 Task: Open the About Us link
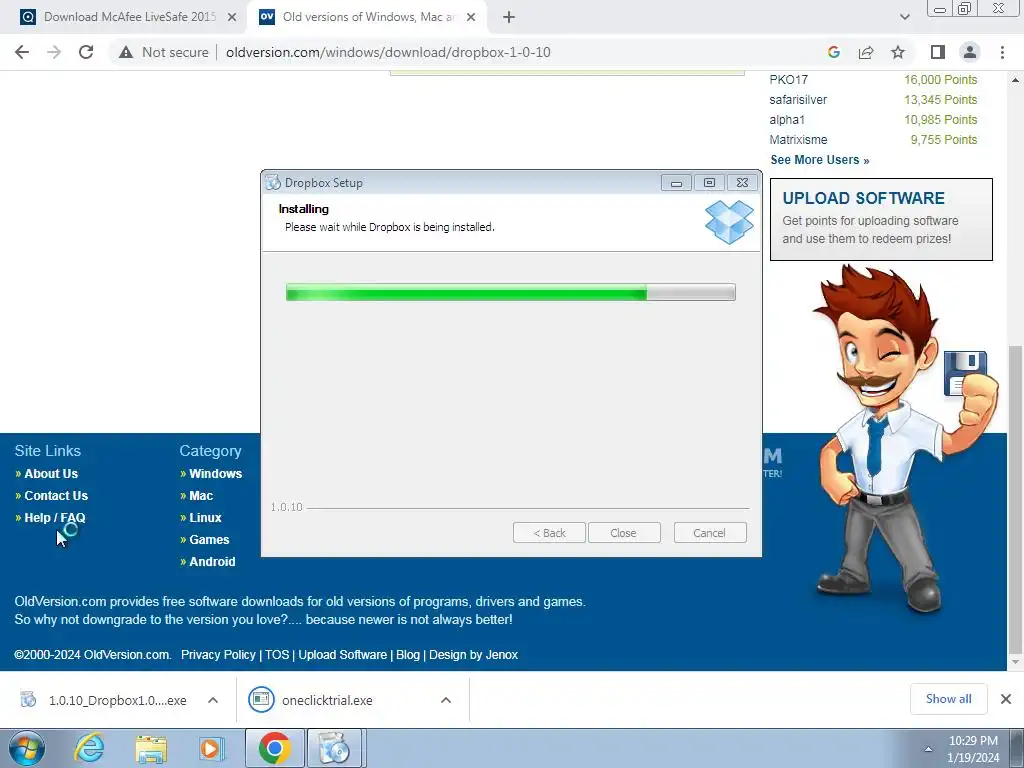(x=51, y=473)
